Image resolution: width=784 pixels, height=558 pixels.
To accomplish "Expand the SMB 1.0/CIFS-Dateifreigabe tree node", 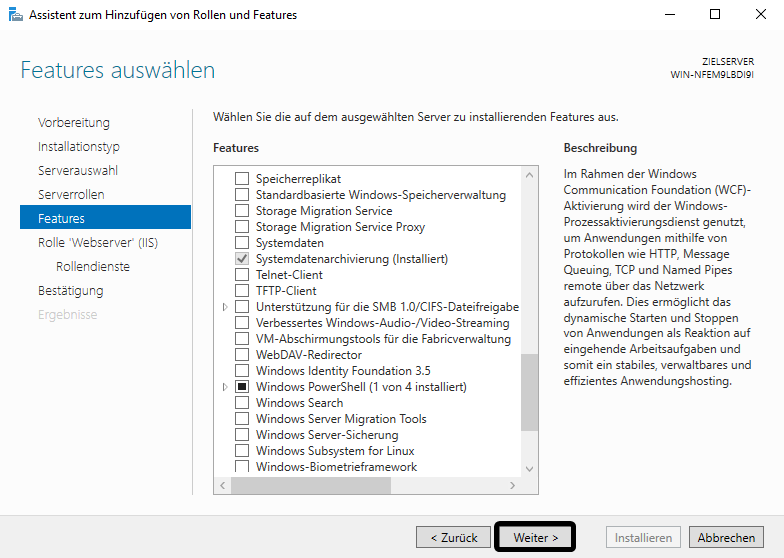I will [225, 306].
